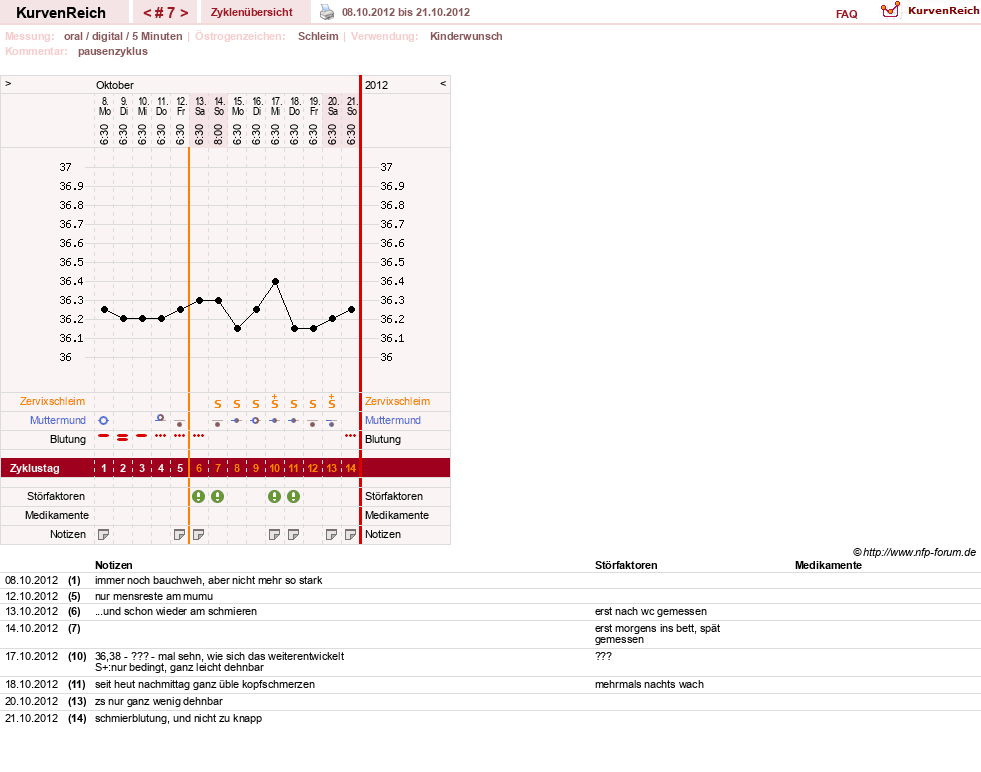Viewport: 981px width, 772px height.
Task: Click the Muttermund symbol on day 13
Action: (332, 423)
